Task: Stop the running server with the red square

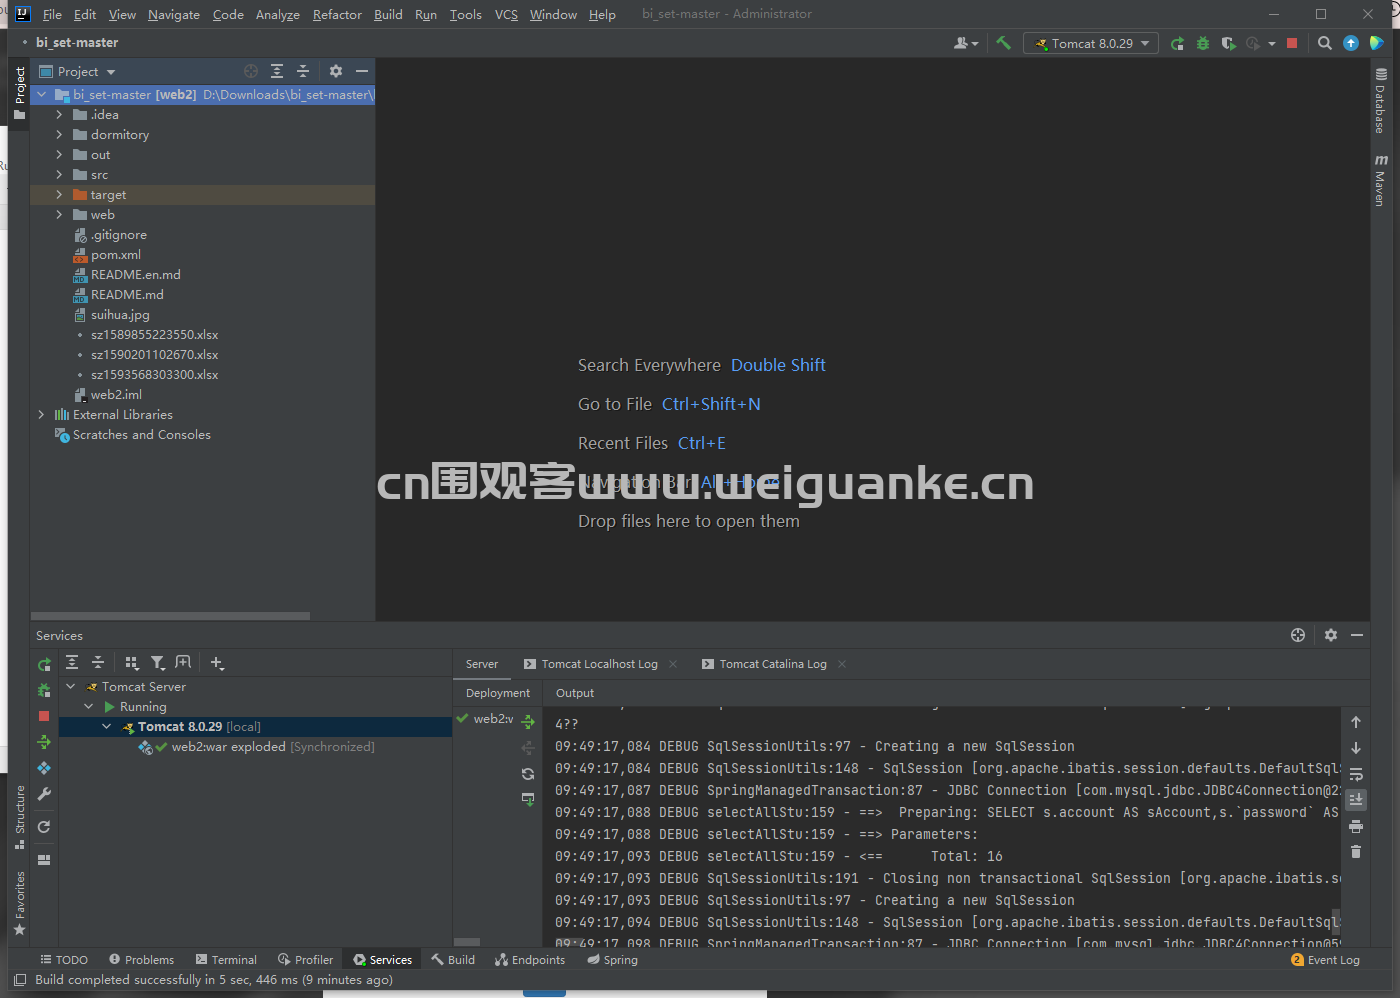Action: 1292,43
